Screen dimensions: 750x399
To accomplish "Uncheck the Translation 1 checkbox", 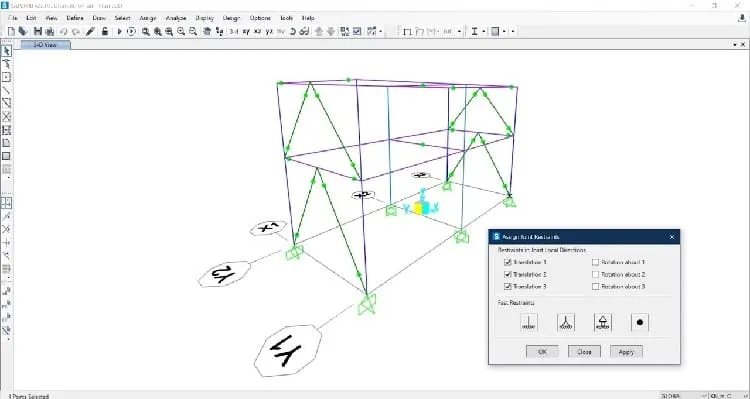I will pos(507,262).
